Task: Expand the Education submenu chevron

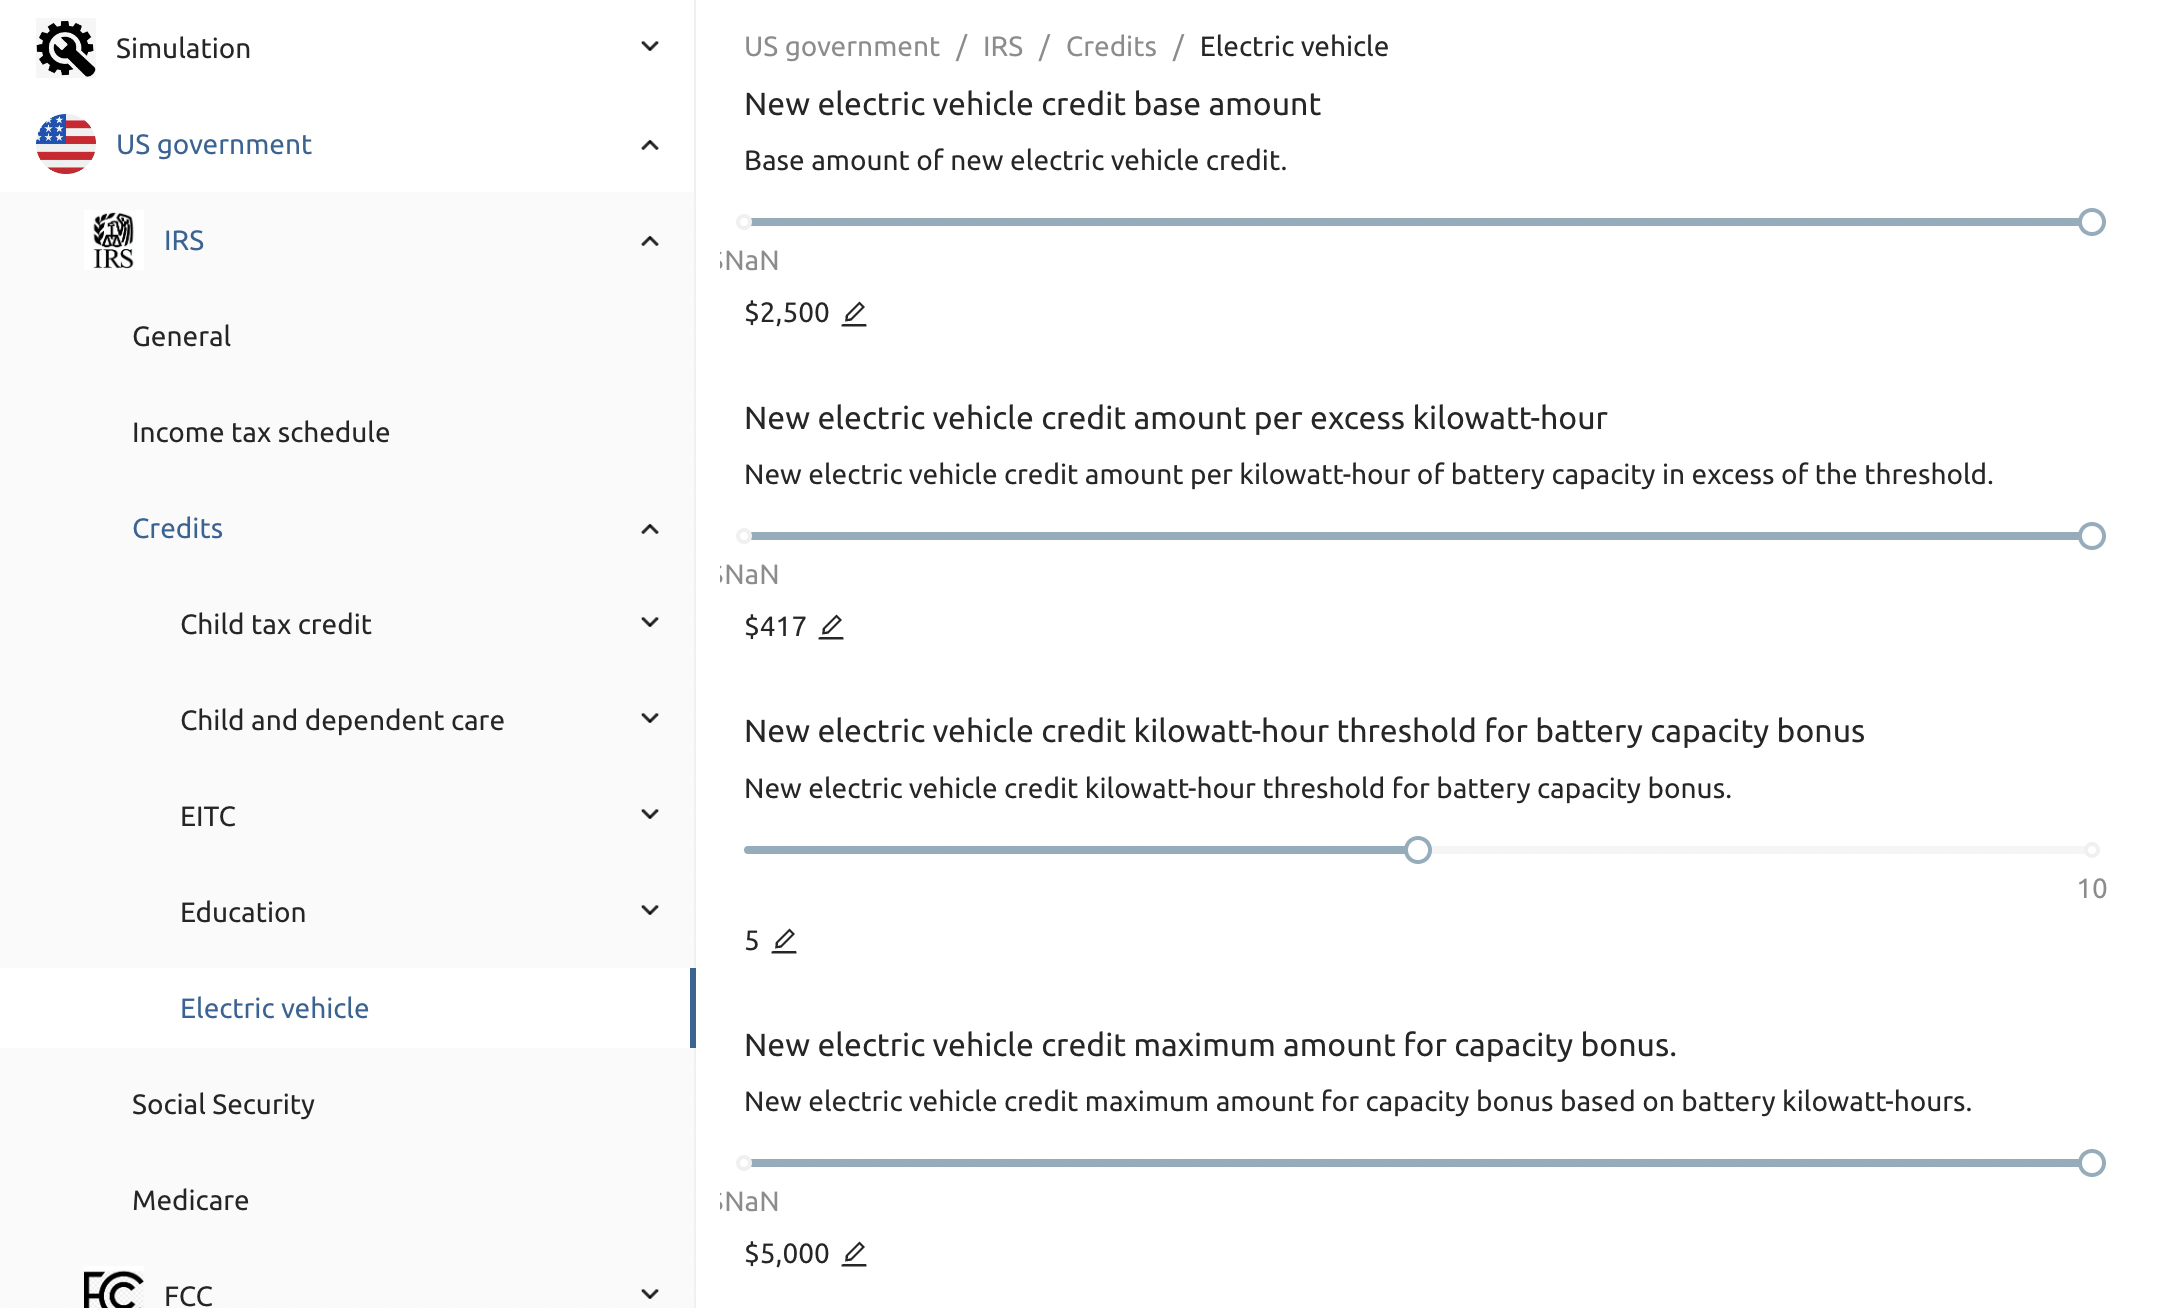Action: 650,911
